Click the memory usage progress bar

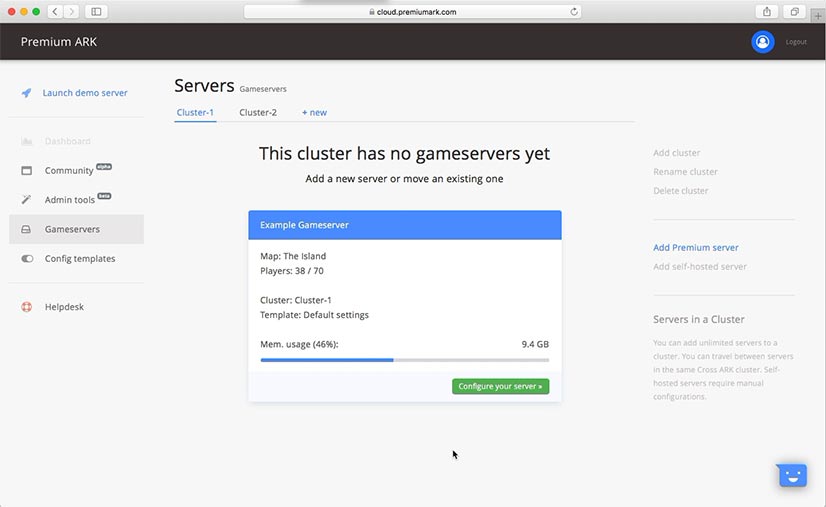pos(405,360)
